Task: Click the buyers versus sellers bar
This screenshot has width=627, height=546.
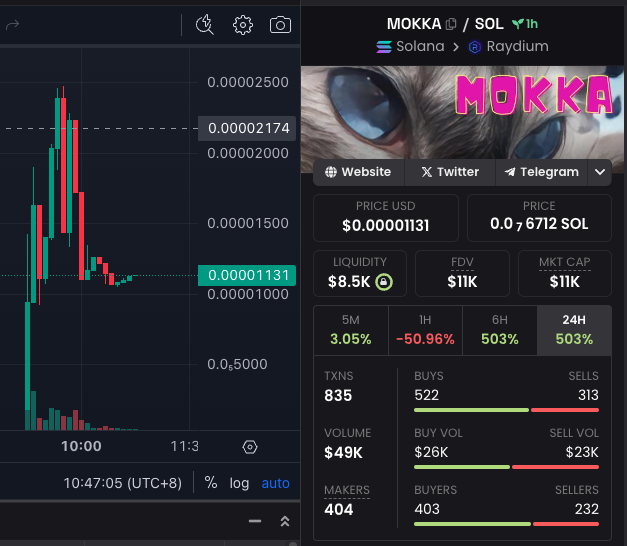Action: pos(506,524)
